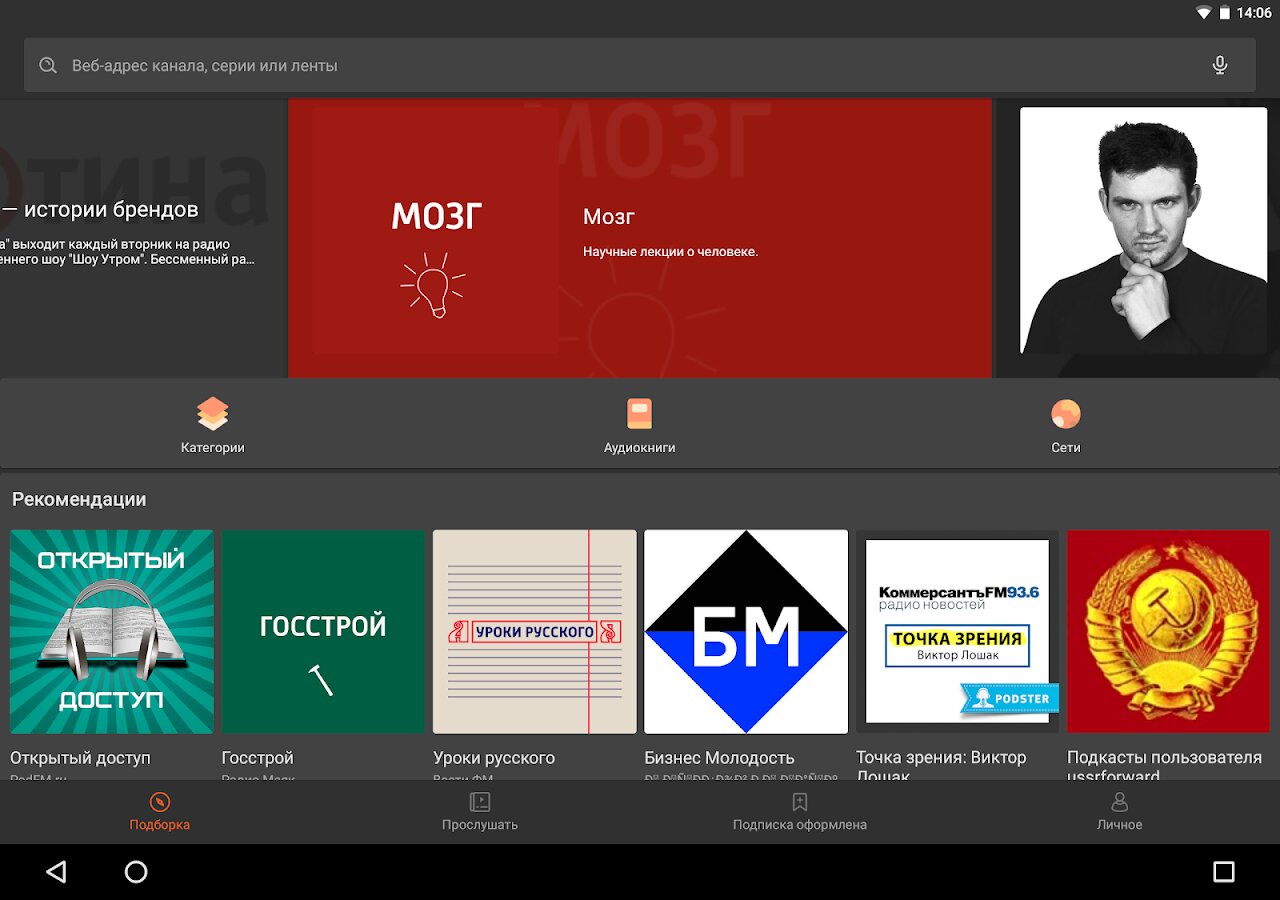Open the Госстрой podcast cover

click(323, 632)
